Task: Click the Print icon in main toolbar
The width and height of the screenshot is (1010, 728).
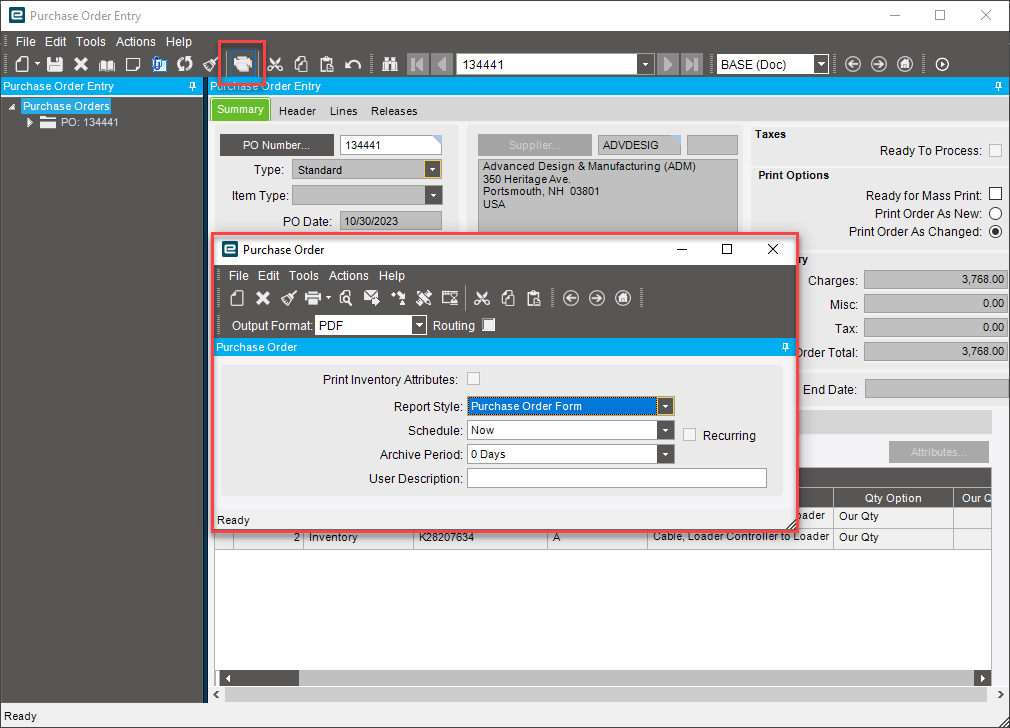Action: pyautogui.click(x=242, y=64)
